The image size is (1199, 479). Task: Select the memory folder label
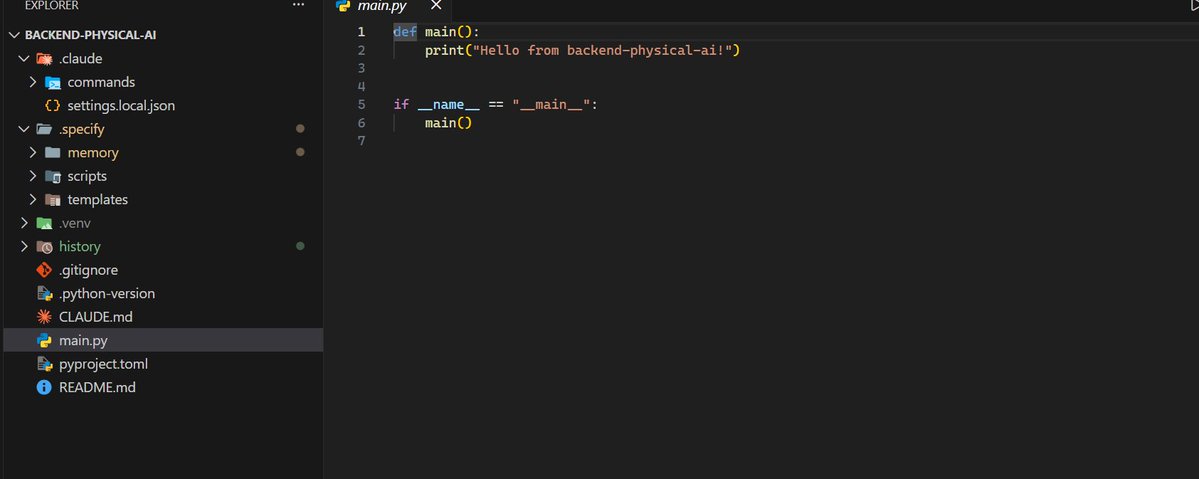93,153
